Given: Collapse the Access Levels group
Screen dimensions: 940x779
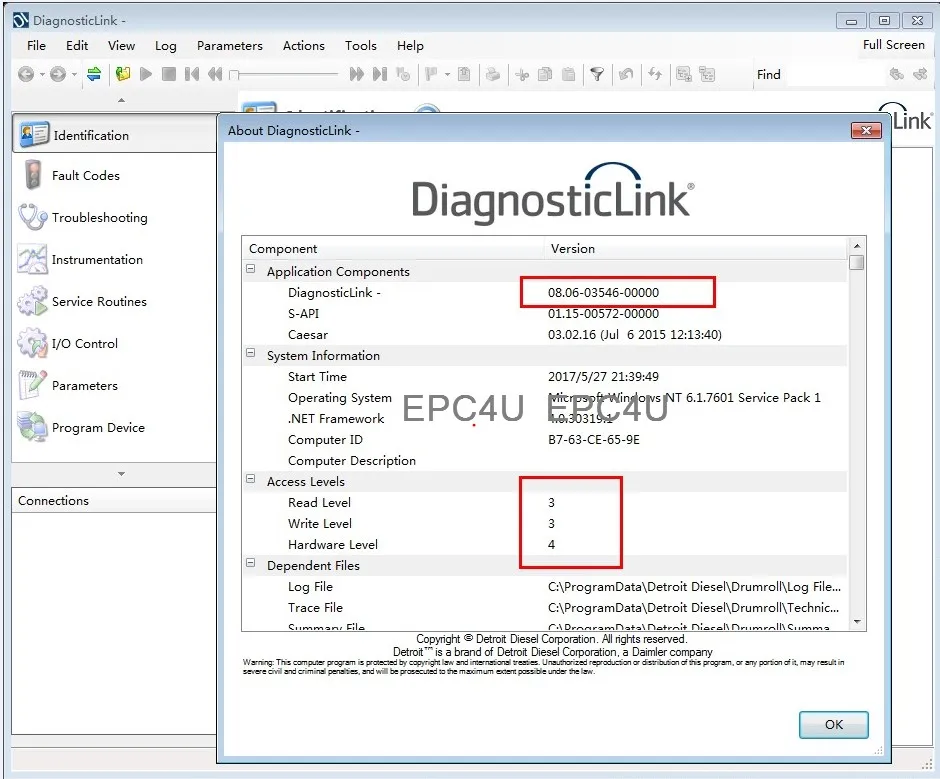Looking at the screenshot, I should tap(251, 479).
